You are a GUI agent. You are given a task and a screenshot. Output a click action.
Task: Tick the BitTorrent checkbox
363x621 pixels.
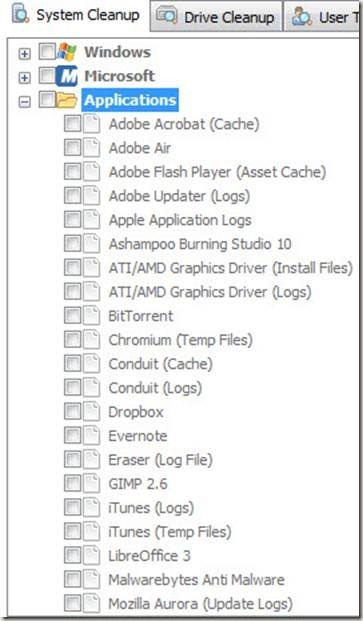click(x=72, y=316)
